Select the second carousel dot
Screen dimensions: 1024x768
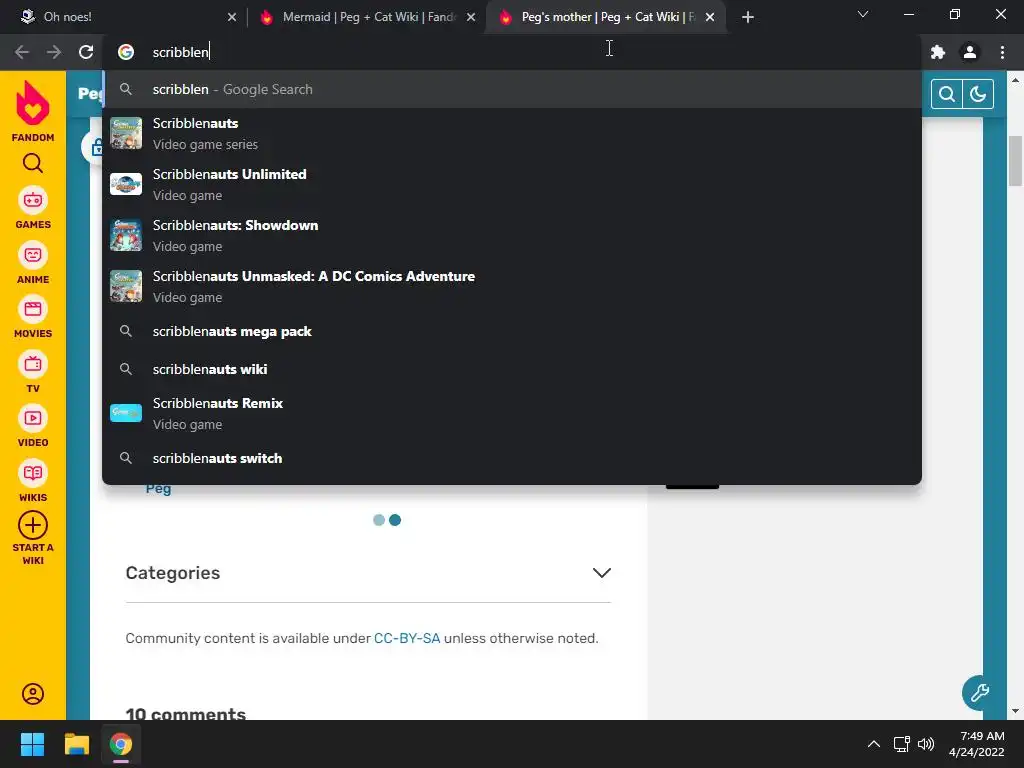[395, 520]
